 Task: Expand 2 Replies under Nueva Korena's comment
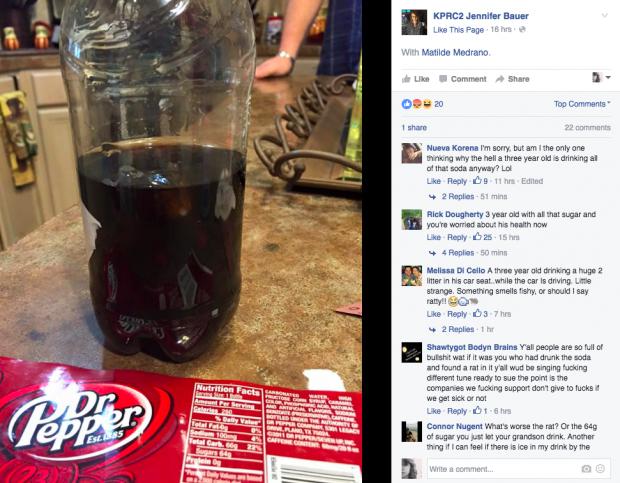point(457,196)
